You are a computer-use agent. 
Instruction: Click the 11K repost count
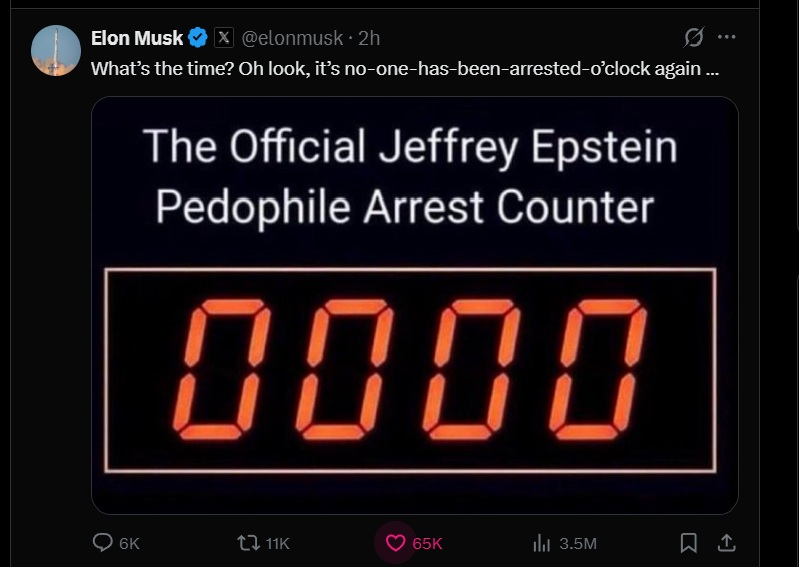point(277,543)
